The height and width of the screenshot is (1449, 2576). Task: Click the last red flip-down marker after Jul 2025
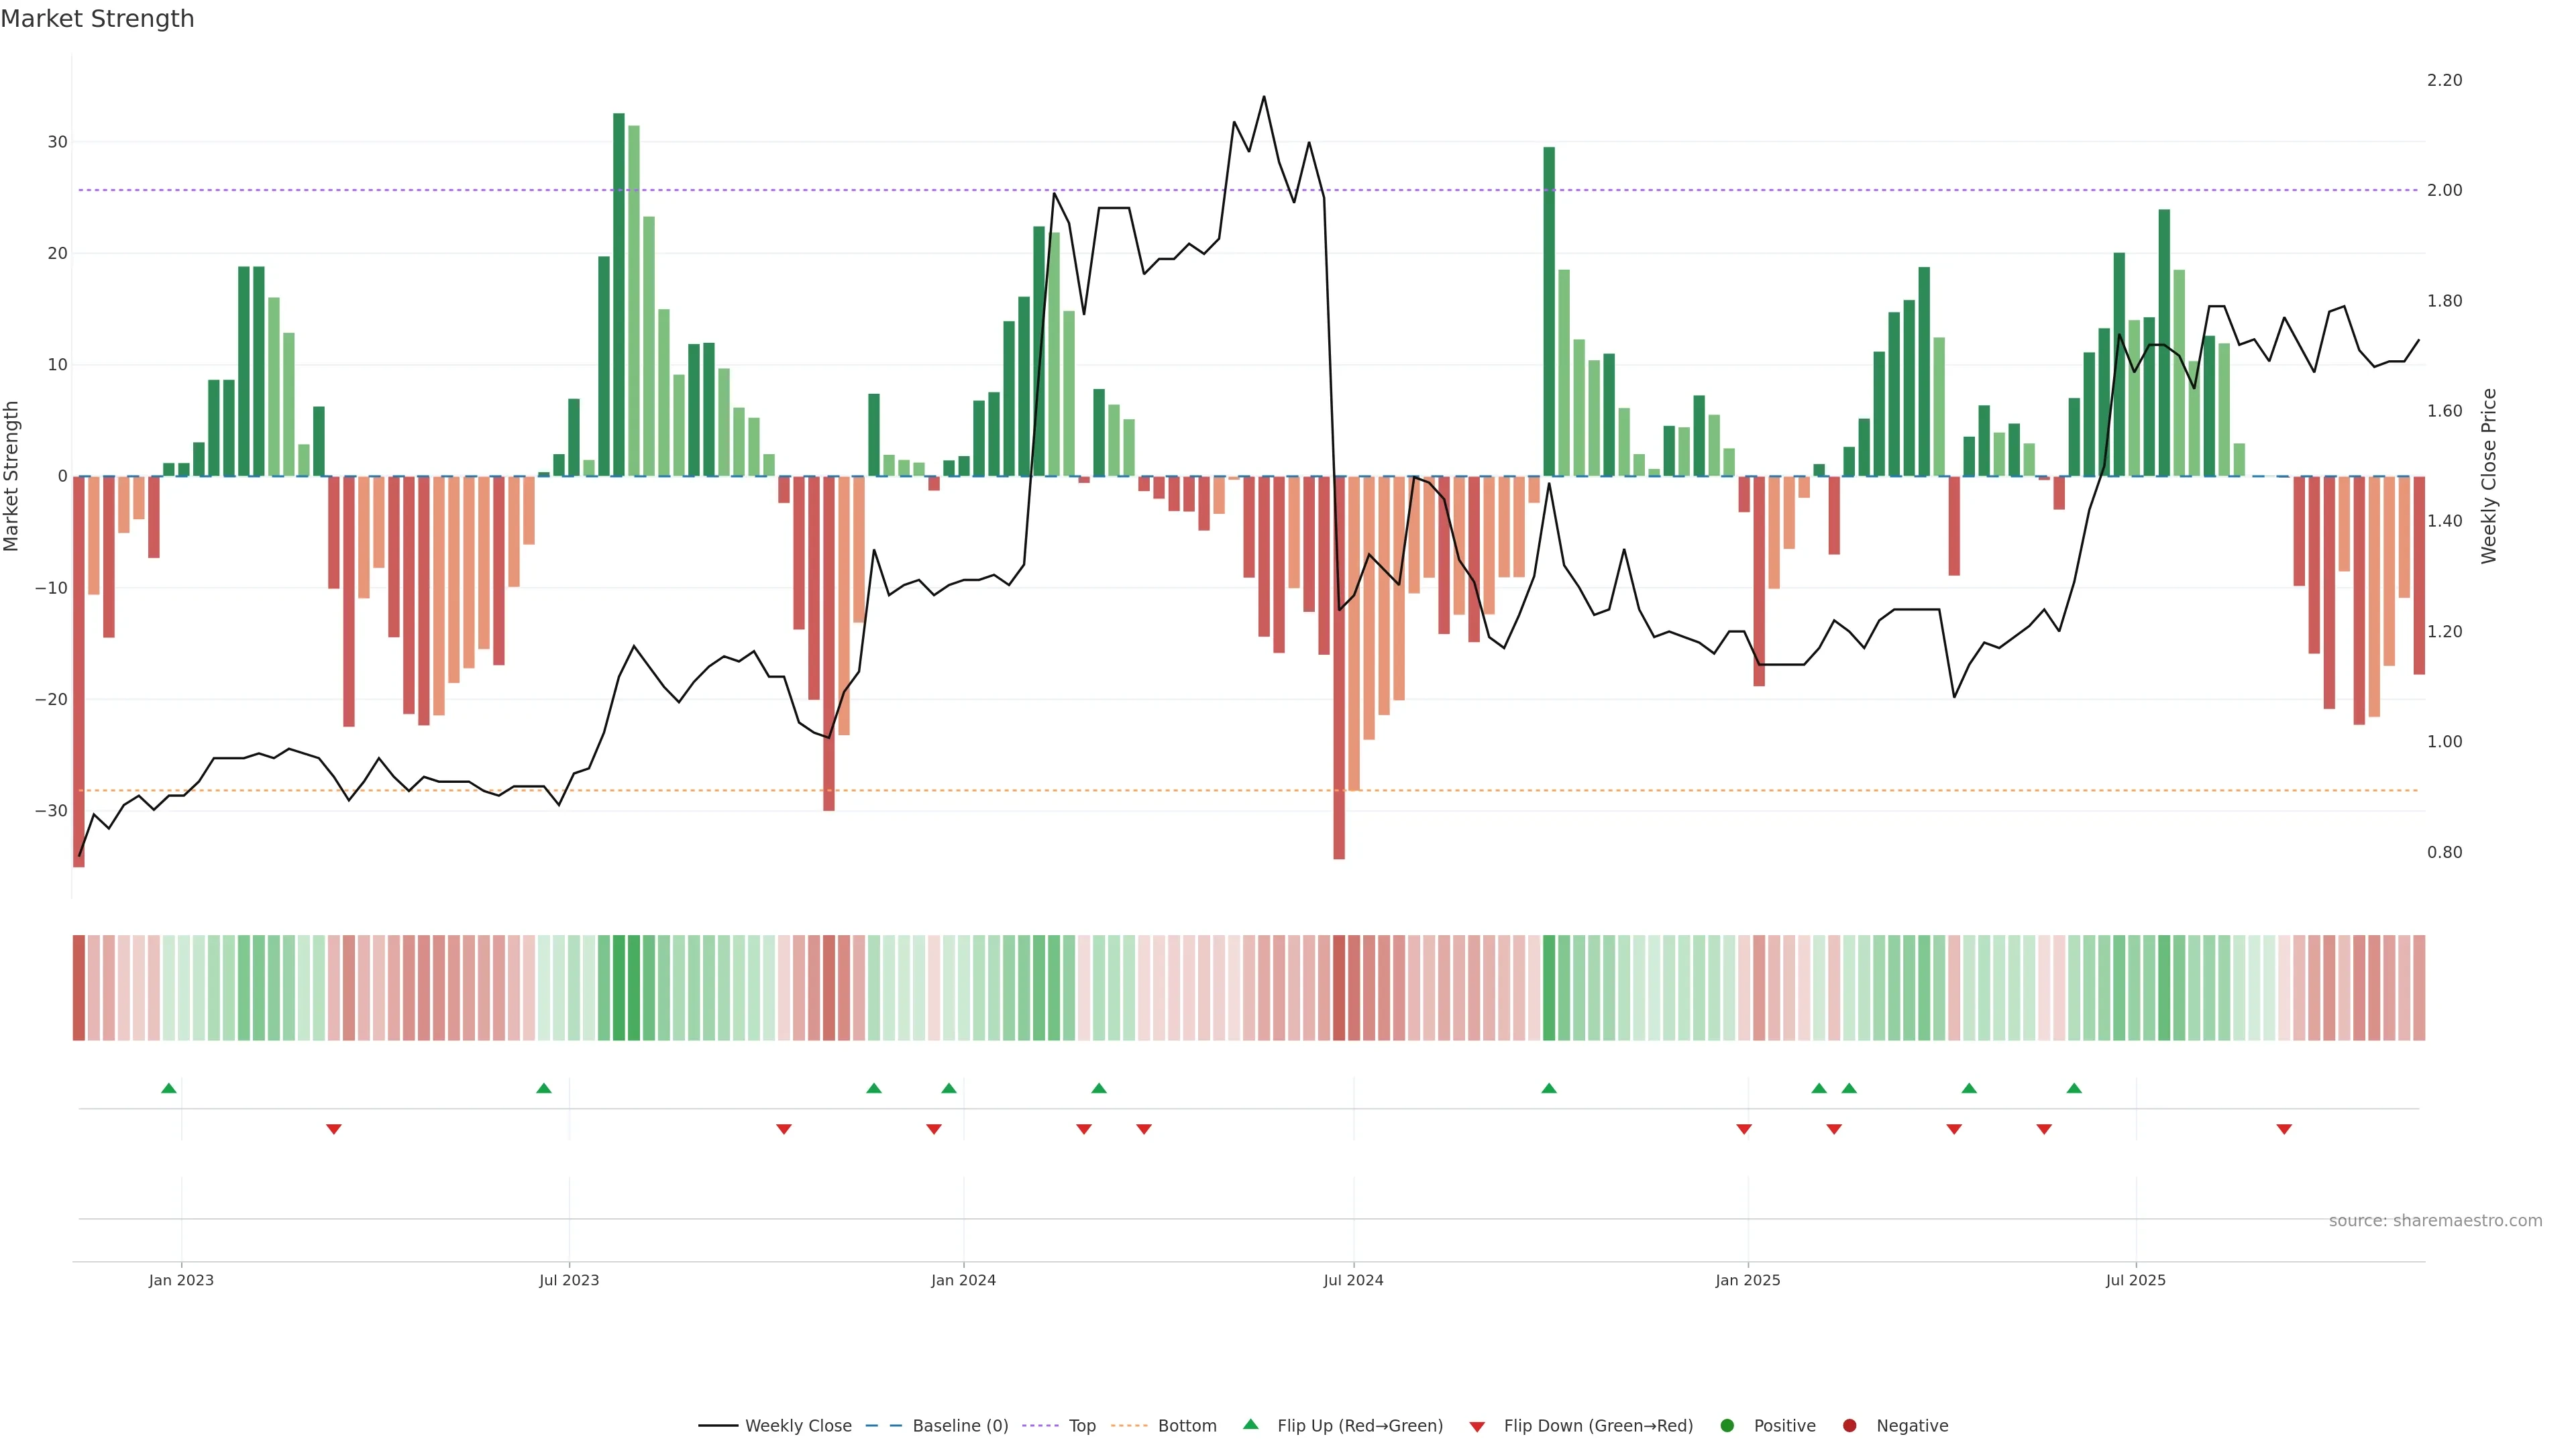pyautogui.click(x=2284, y=1129)
